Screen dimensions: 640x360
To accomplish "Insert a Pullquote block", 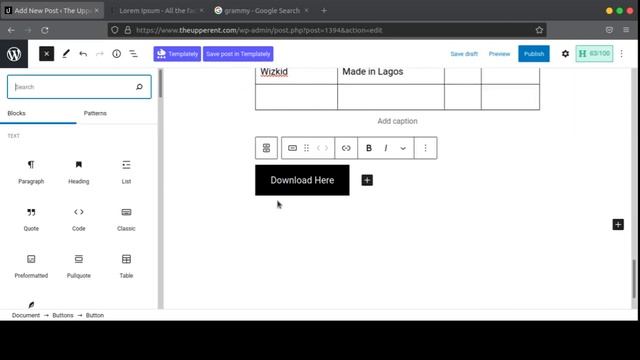I will 79,267.
